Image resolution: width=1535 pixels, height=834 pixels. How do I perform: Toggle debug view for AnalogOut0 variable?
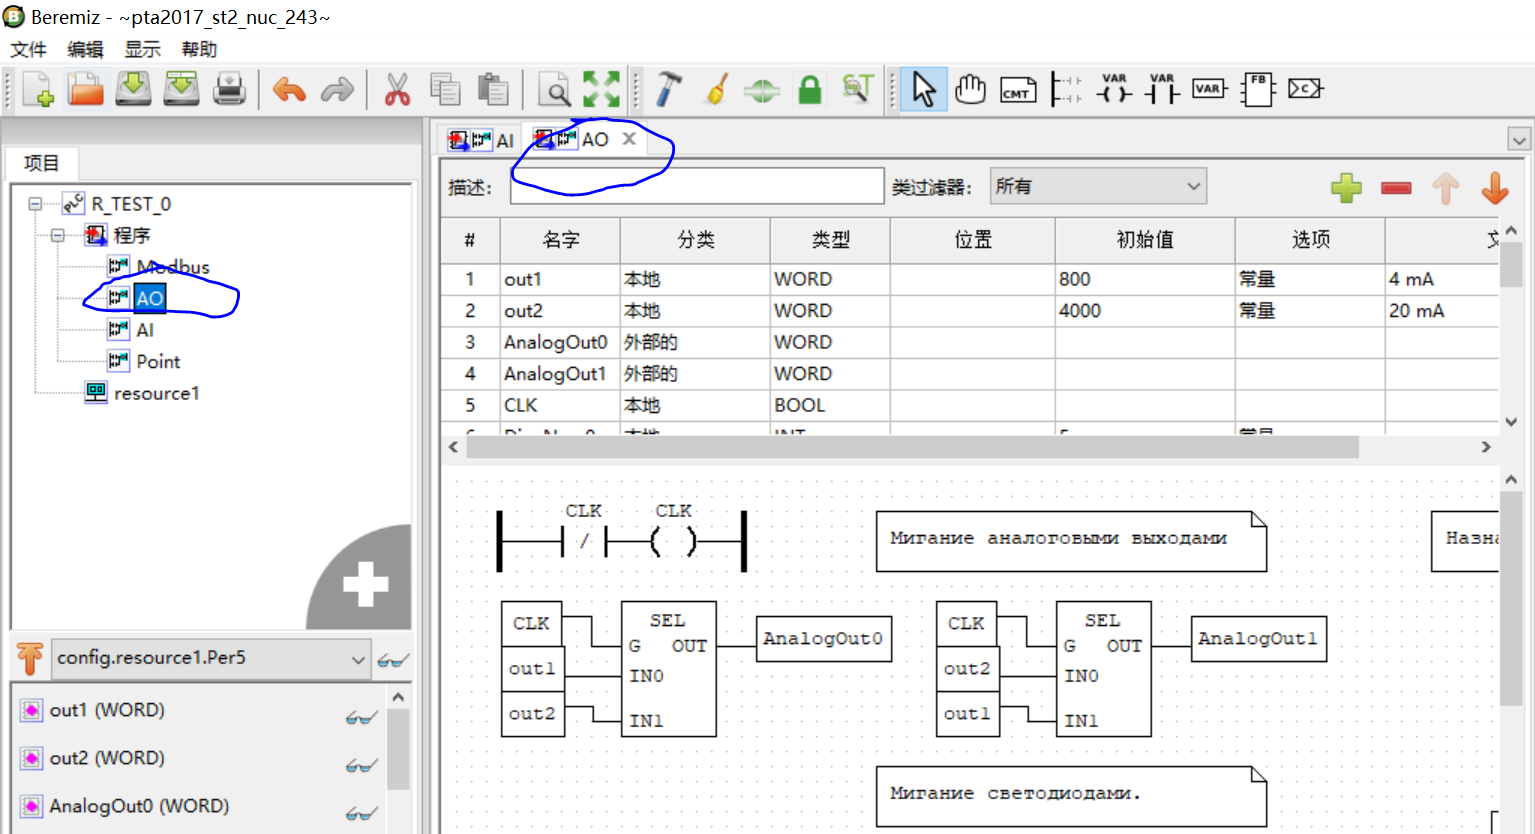pos(363,812)
